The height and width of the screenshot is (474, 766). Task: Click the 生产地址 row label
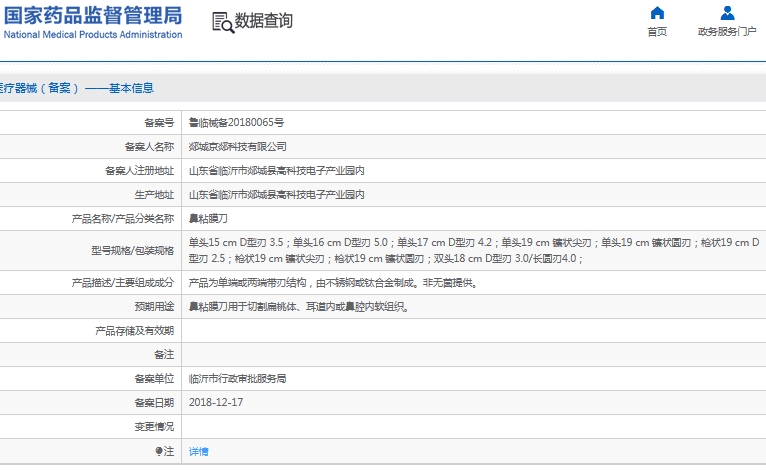[154, 194]
